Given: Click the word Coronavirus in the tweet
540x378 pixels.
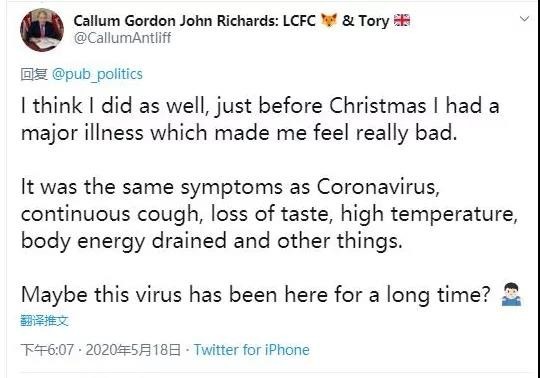Looking at the screenshot, I should click(x=378, y=187).
